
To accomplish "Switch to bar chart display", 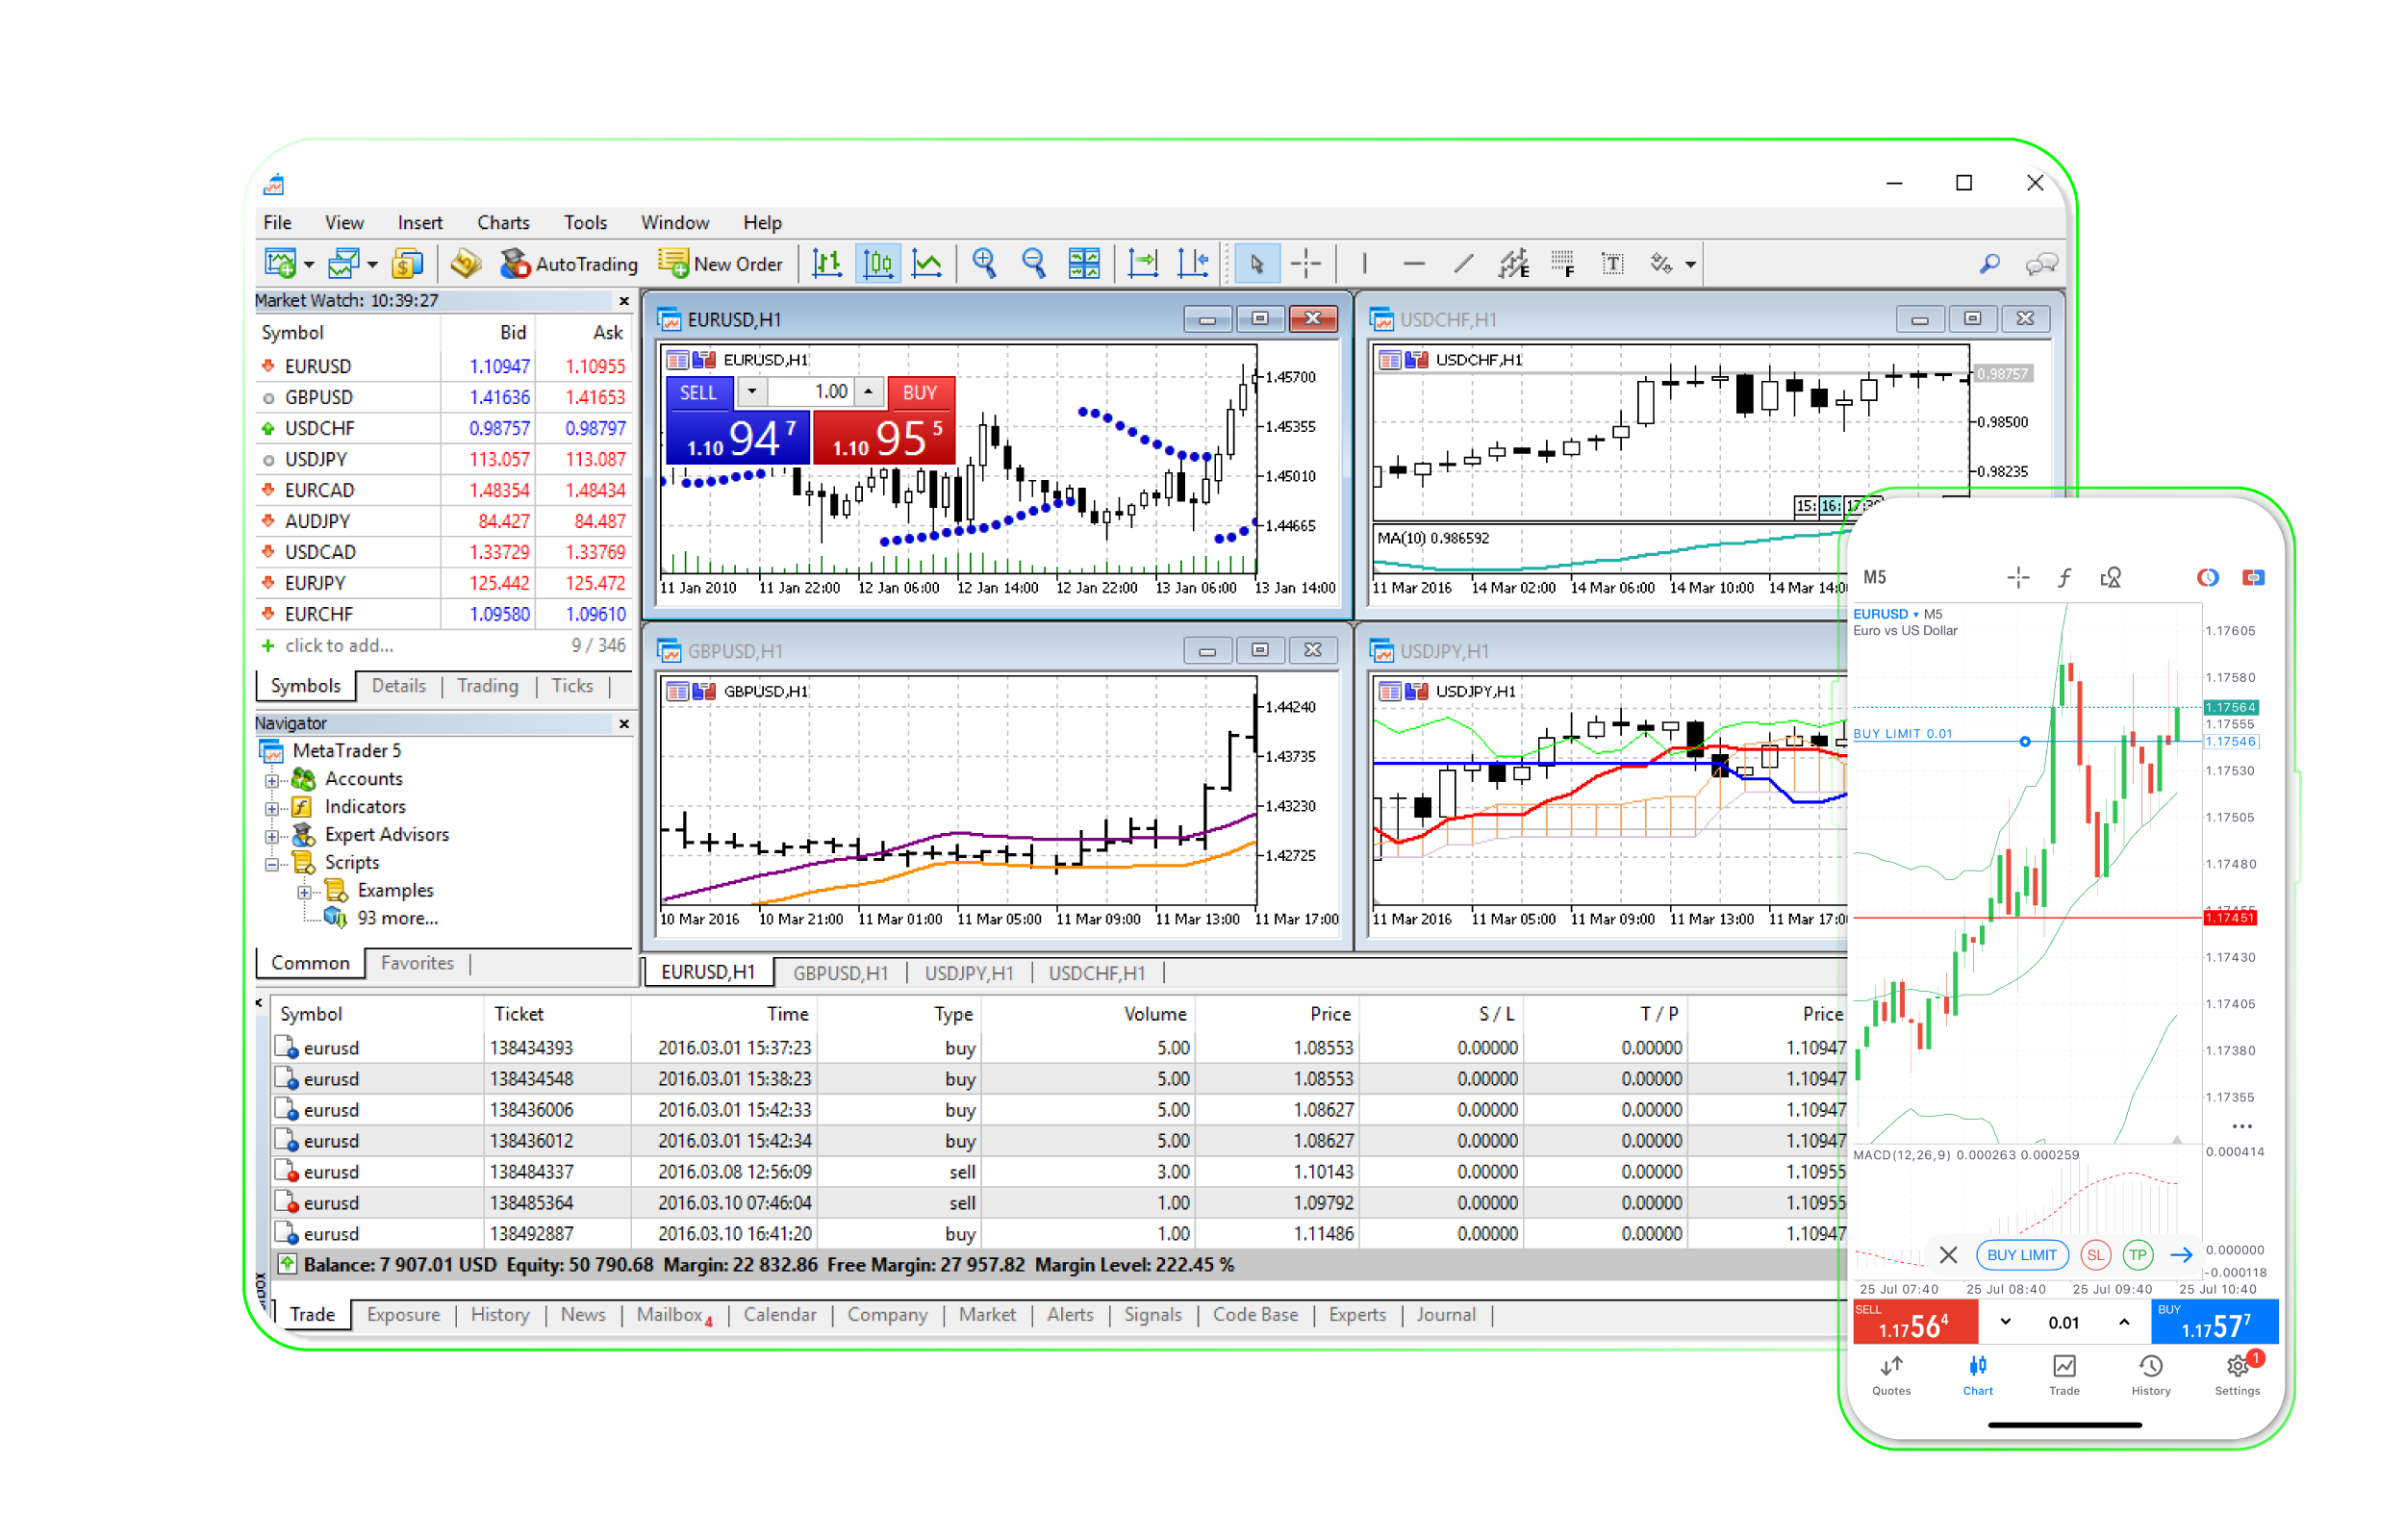I will [826, 264].
